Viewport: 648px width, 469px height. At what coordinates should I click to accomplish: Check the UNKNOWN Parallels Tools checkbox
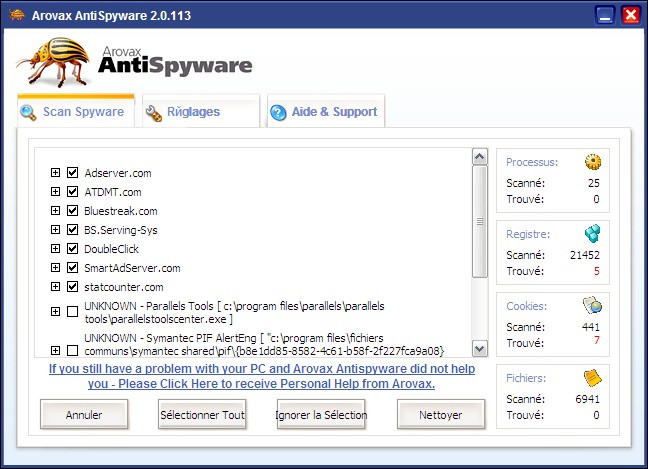[x=72, y=311]
